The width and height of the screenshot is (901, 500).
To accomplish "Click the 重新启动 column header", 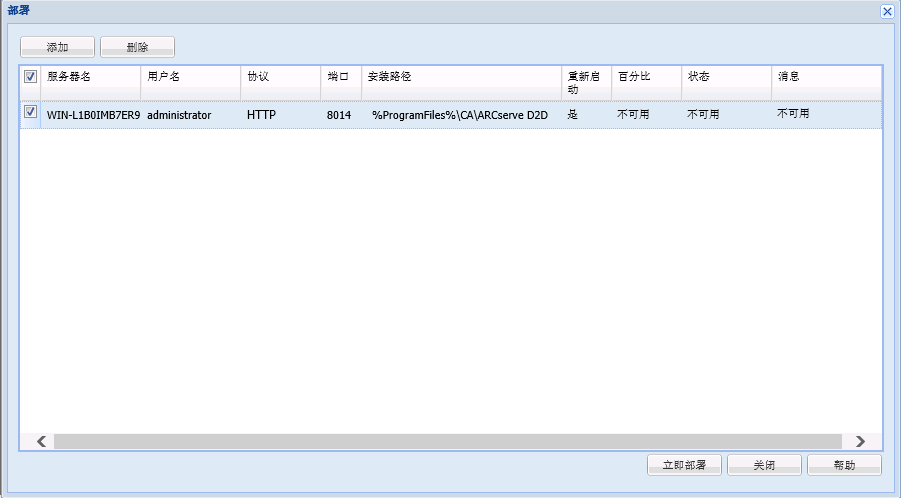I will coord(587,83).
